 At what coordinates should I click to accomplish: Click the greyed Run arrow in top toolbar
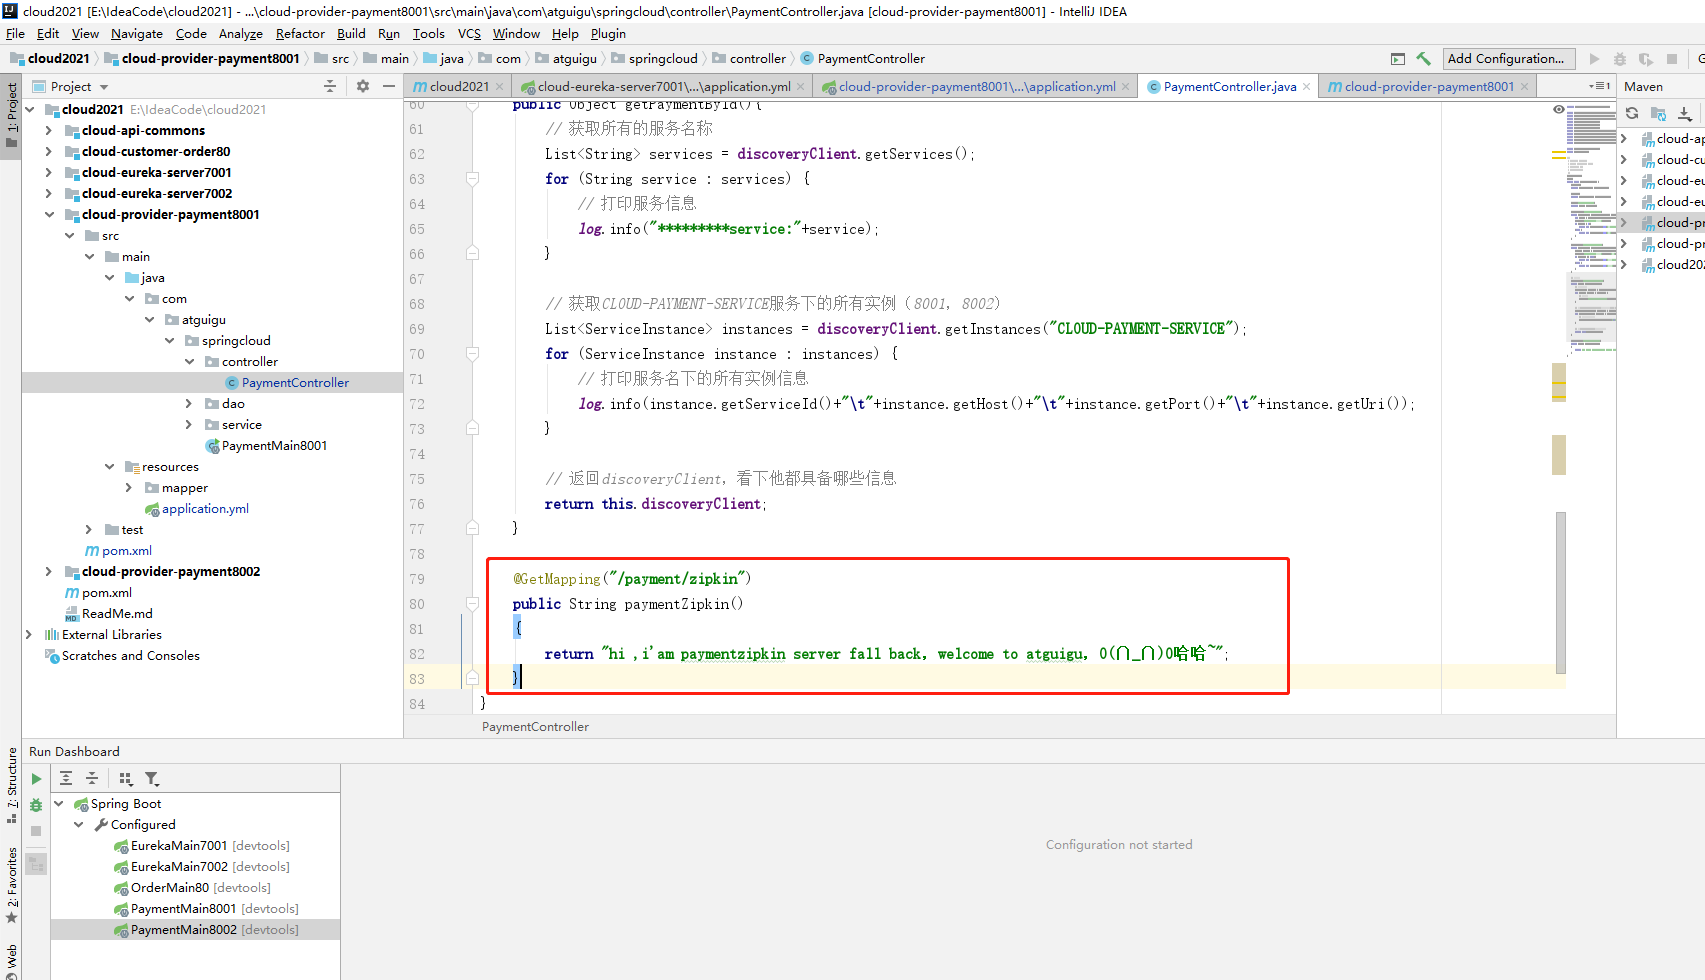1594,59
